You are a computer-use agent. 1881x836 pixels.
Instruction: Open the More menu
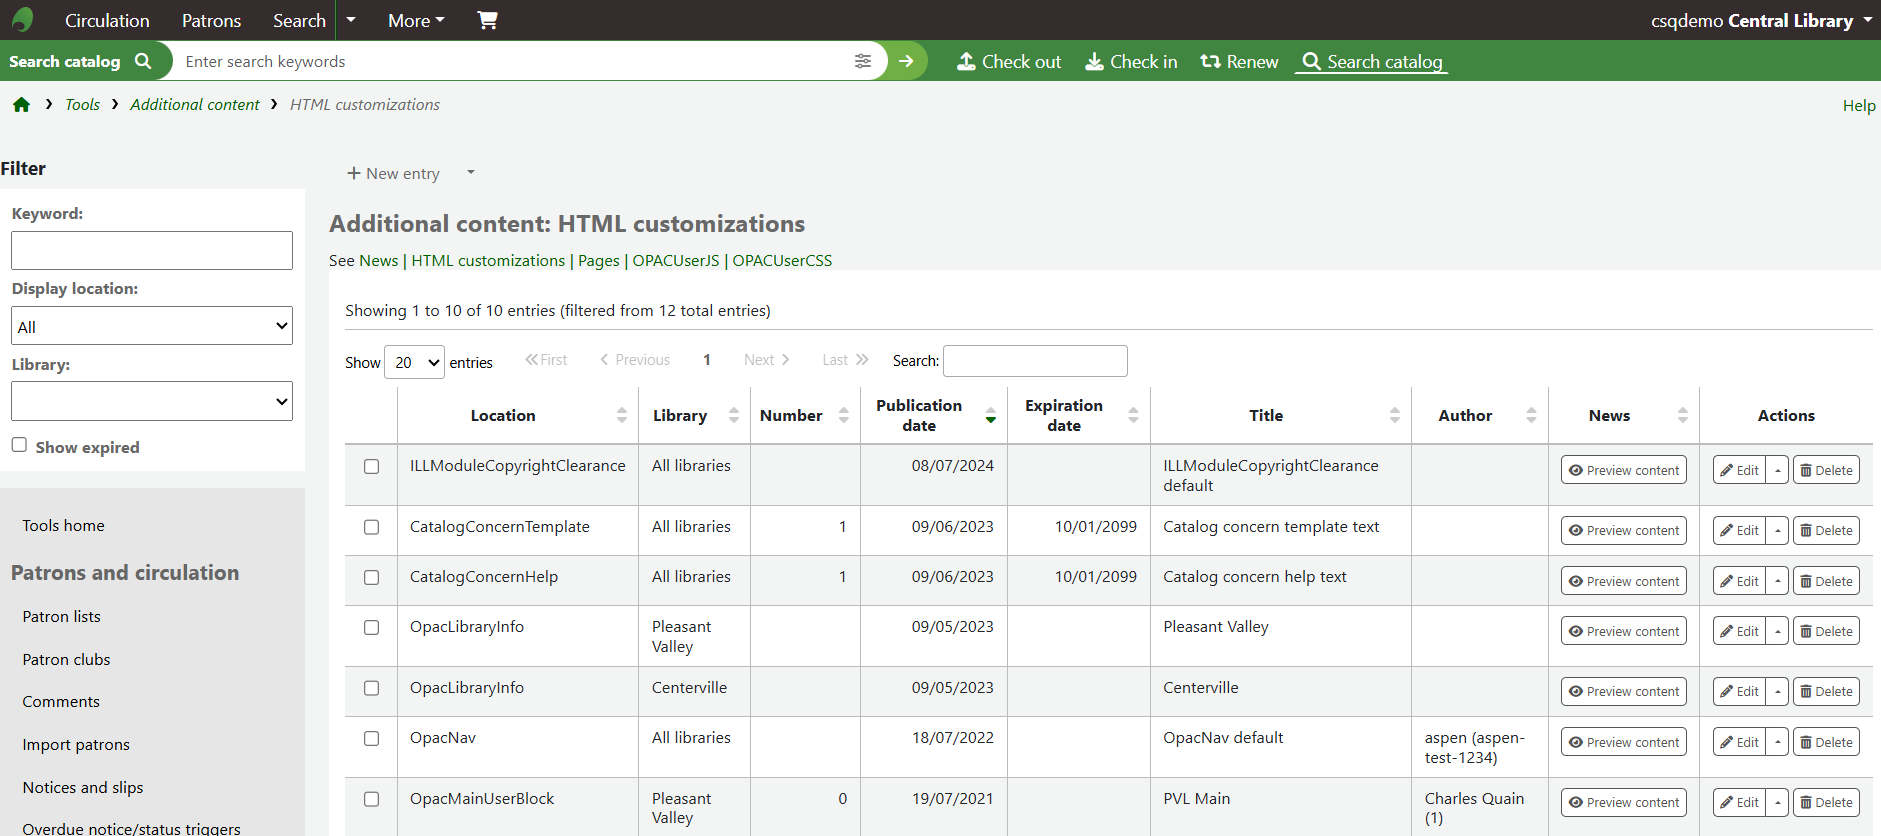[x=416, y=20]
